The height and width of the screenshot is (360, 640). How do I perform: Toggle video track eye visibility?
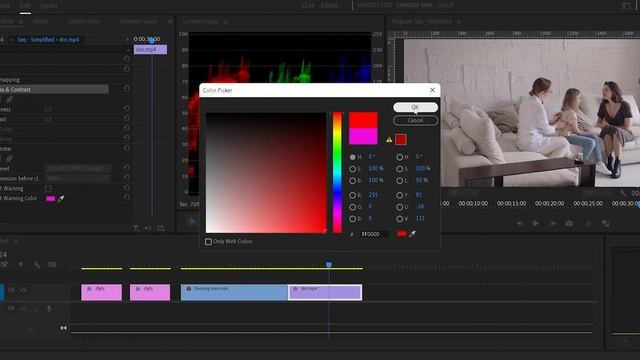click(24, 290)
